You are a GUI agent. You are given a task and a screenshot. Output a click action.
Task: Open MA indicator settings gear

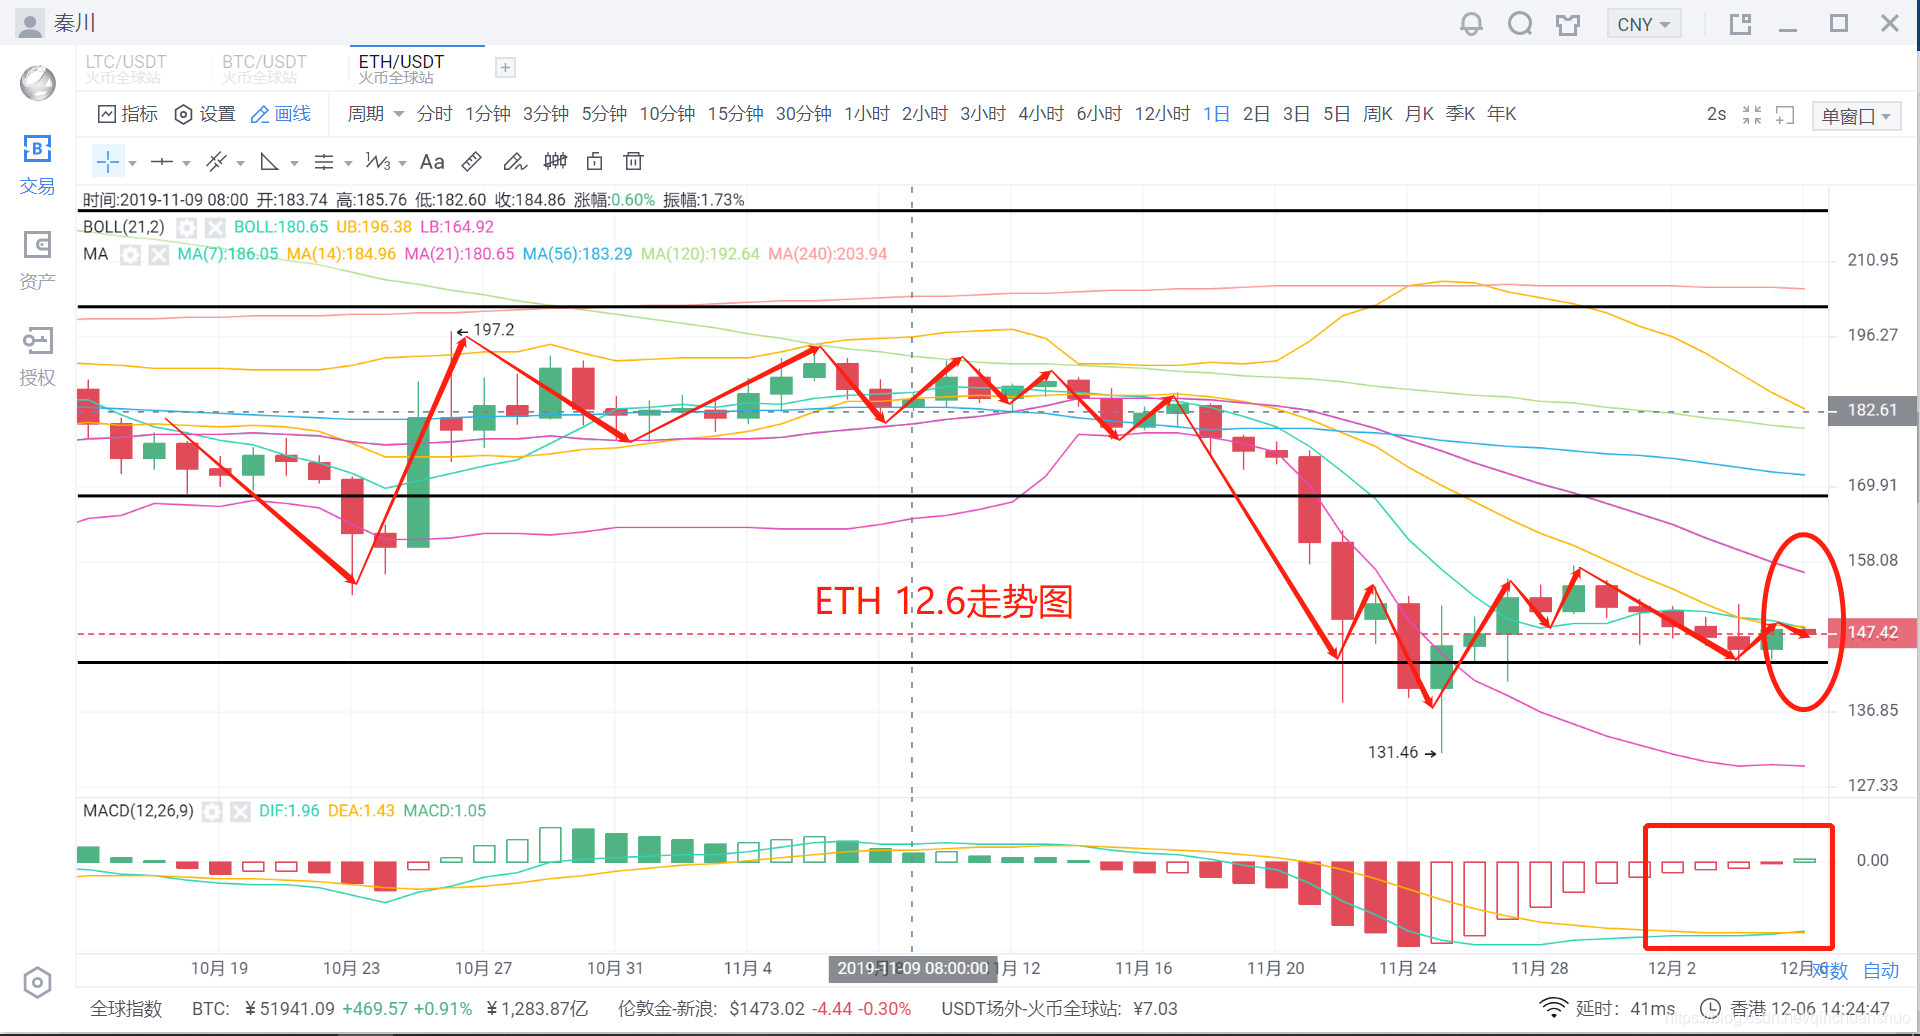click(130, 255)
